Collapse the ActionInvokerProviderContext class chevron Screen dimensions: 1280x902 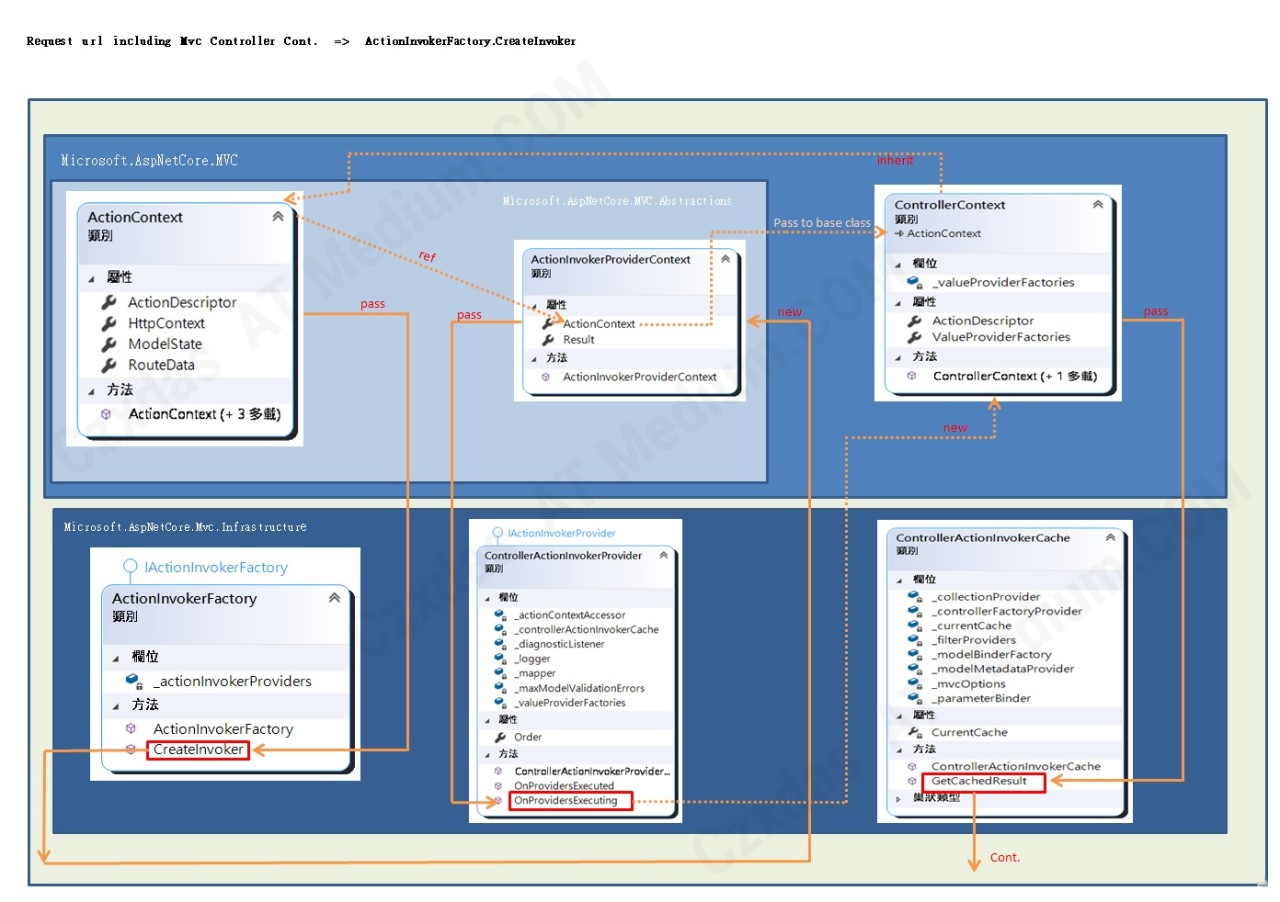727,259
